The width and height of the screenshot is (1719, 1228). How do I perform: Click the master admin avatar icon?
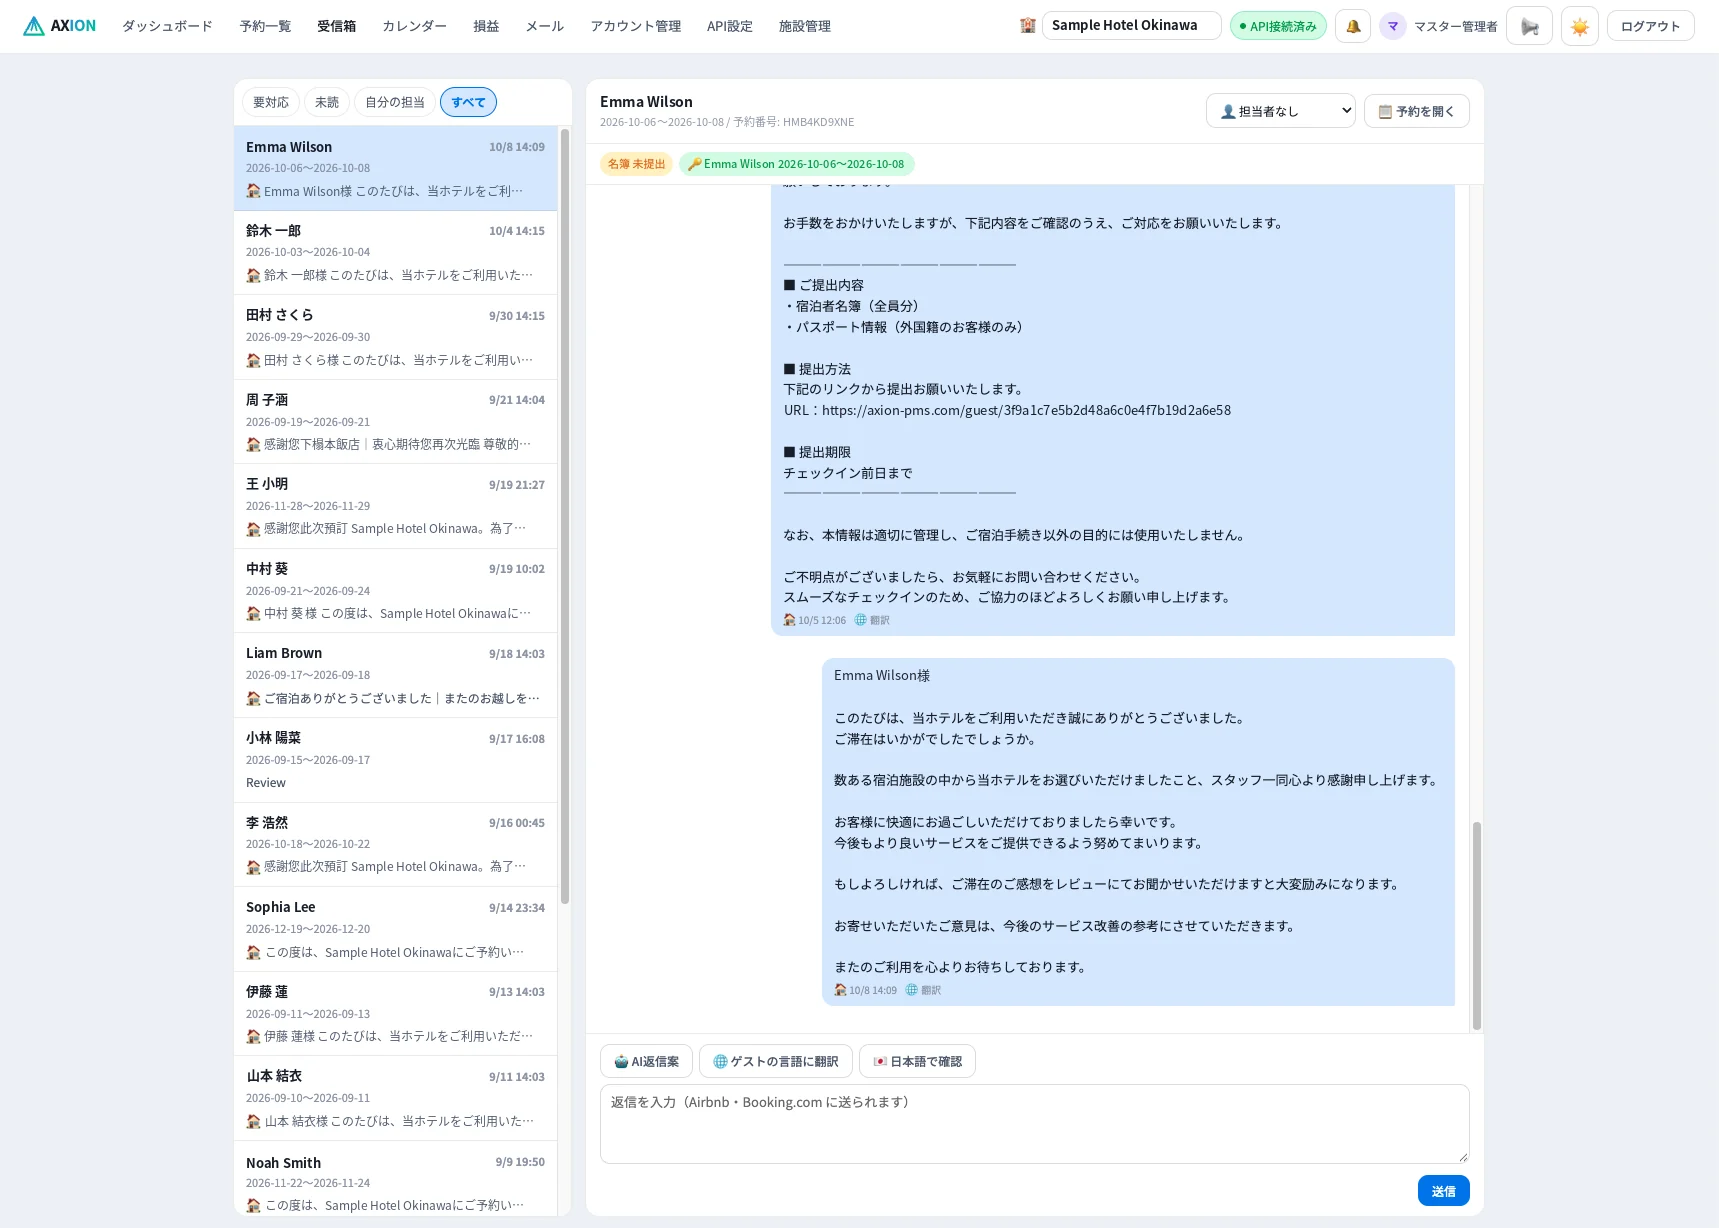point(1393,26)
